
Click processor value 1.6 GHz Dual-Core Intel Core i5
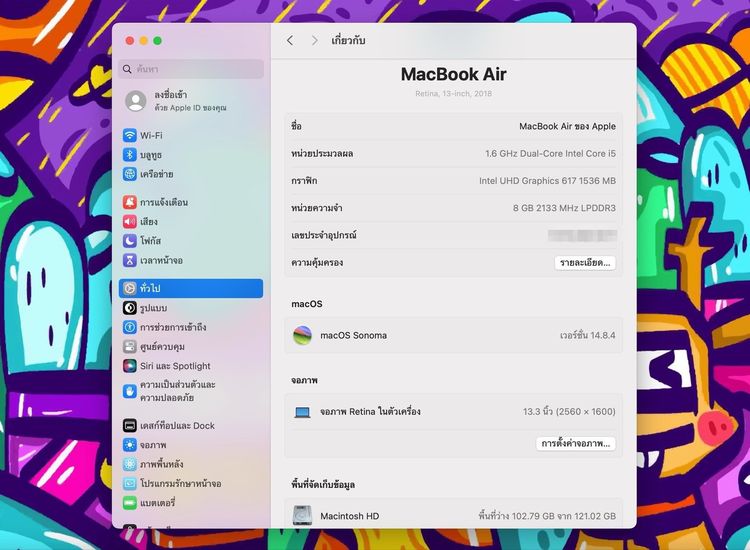(551, 154)
